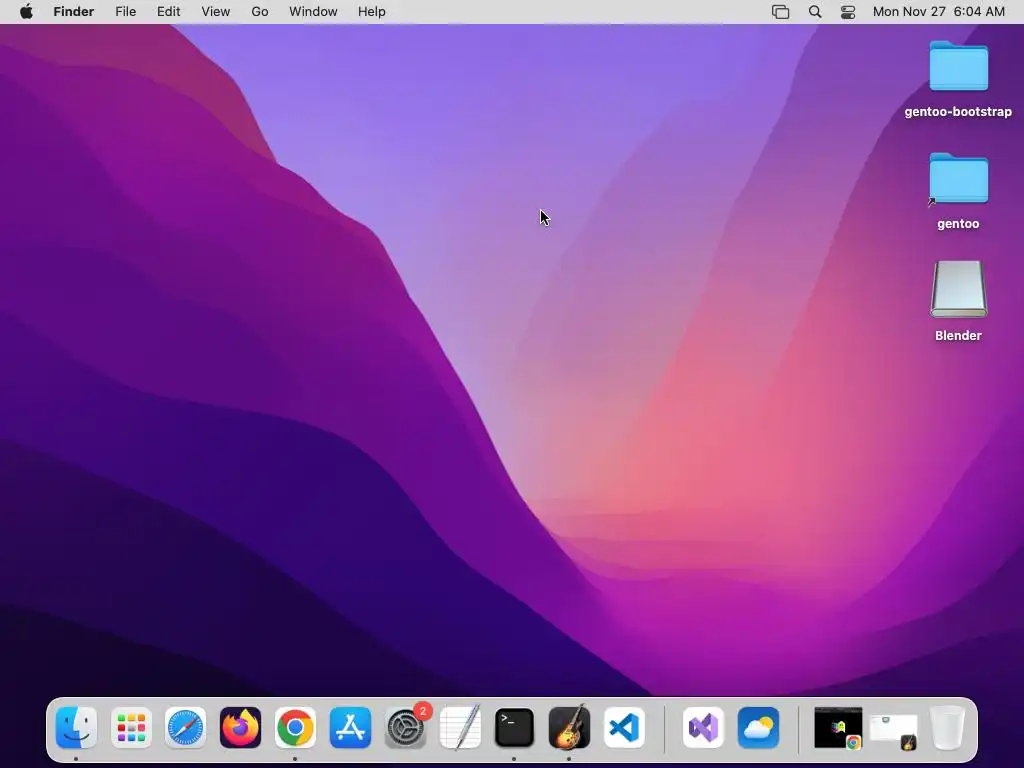The image size is (1024, 768).
Task: Open Spotlight search magnifier
Action: [x=815, y=12]
